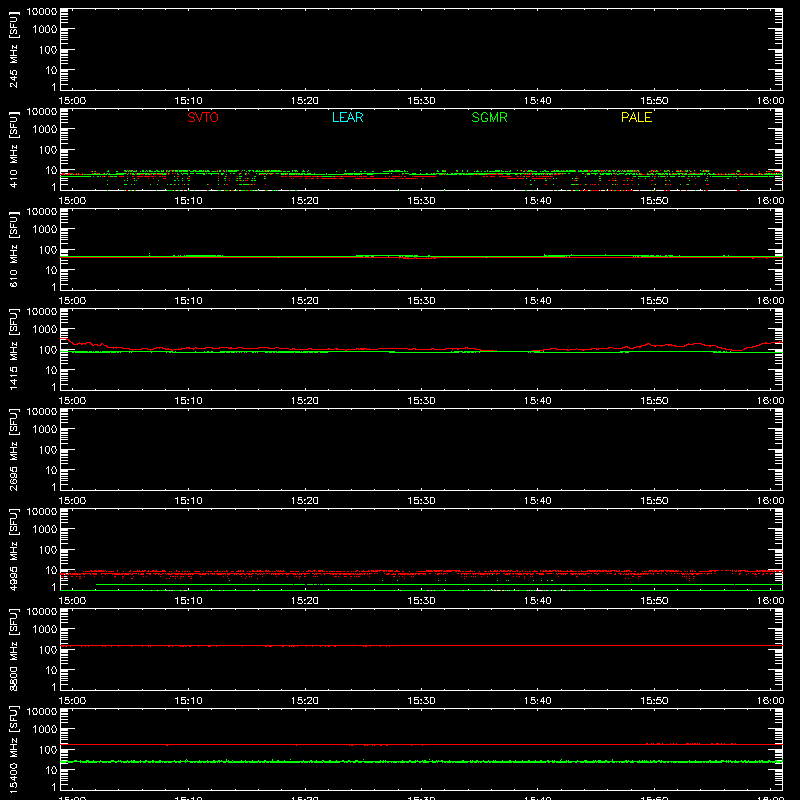Click the red SVTO station label
The image size is (800, 800).
tap(203, 117)
